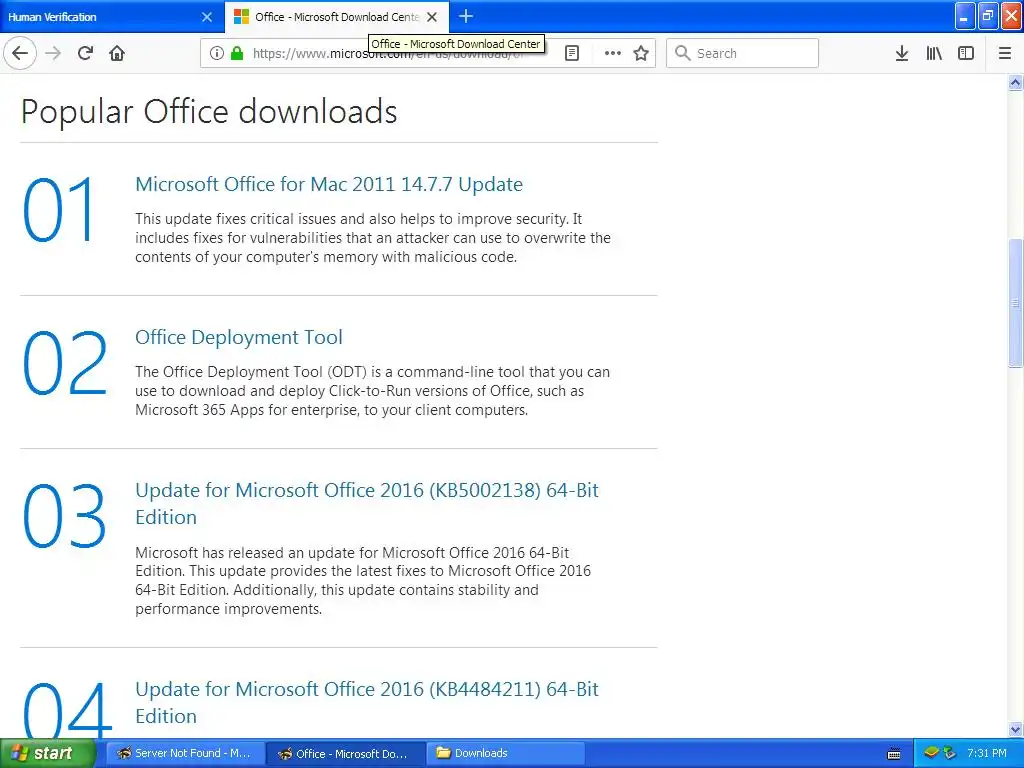Viewport: 1024px width, 768px height.
Task: Select the Office - Microsoft Download Center tab
Action: [336, 17]
